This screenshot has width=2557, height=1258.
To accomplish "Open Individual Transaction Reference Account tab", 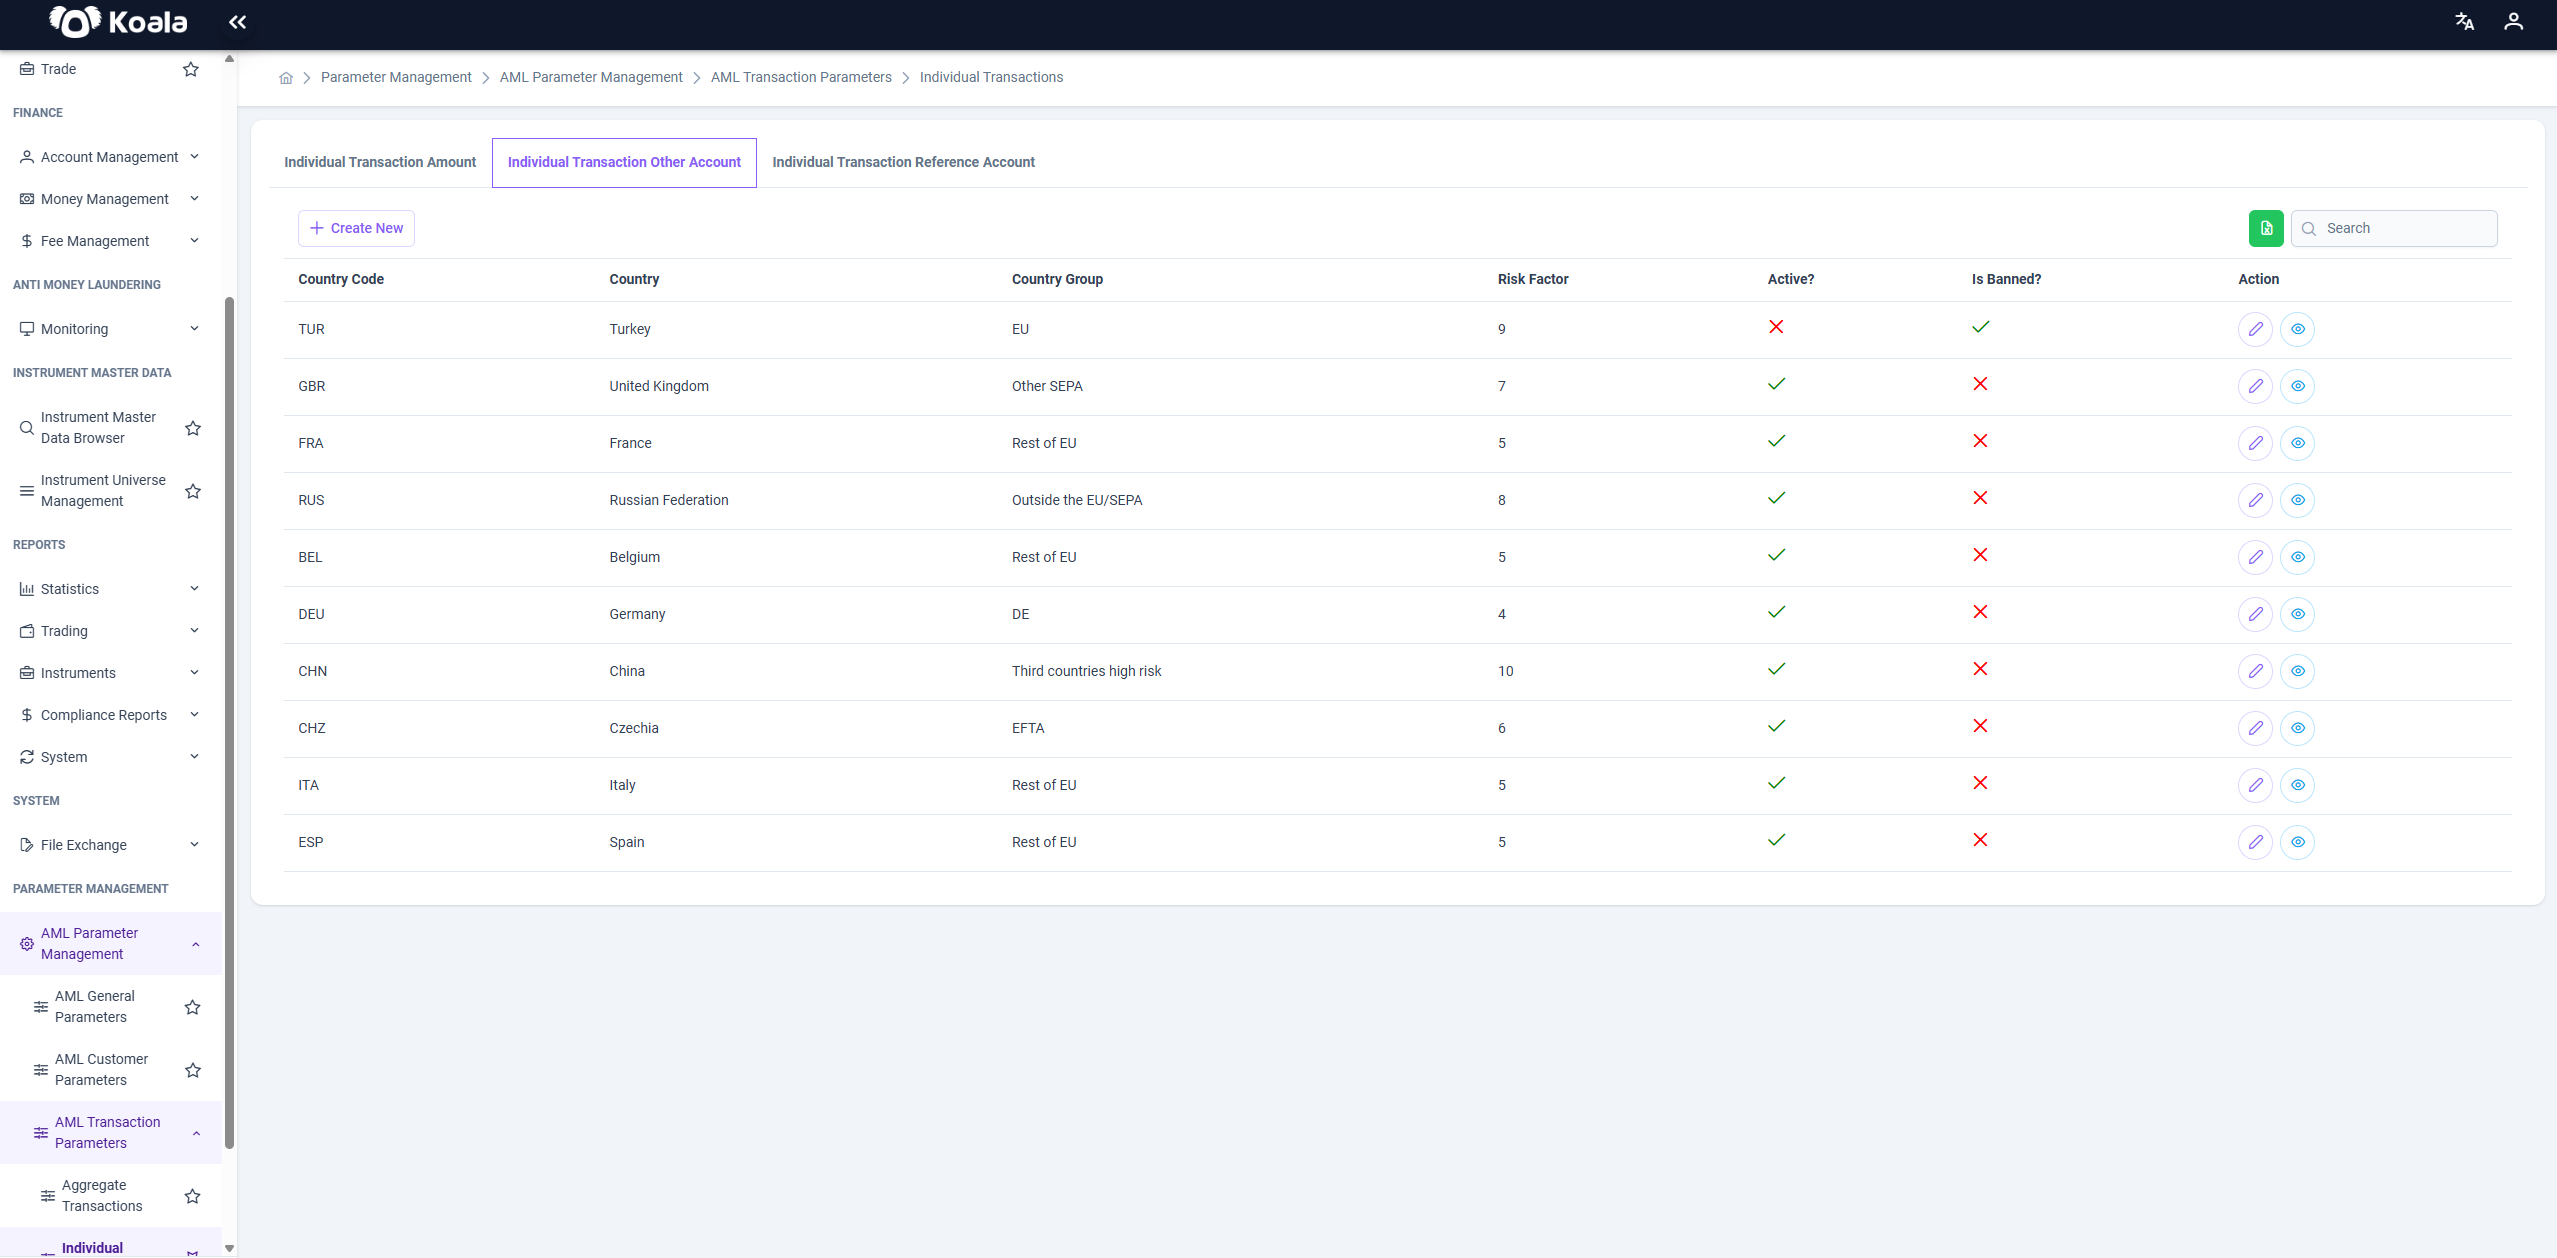I will [x=903, y=162].
